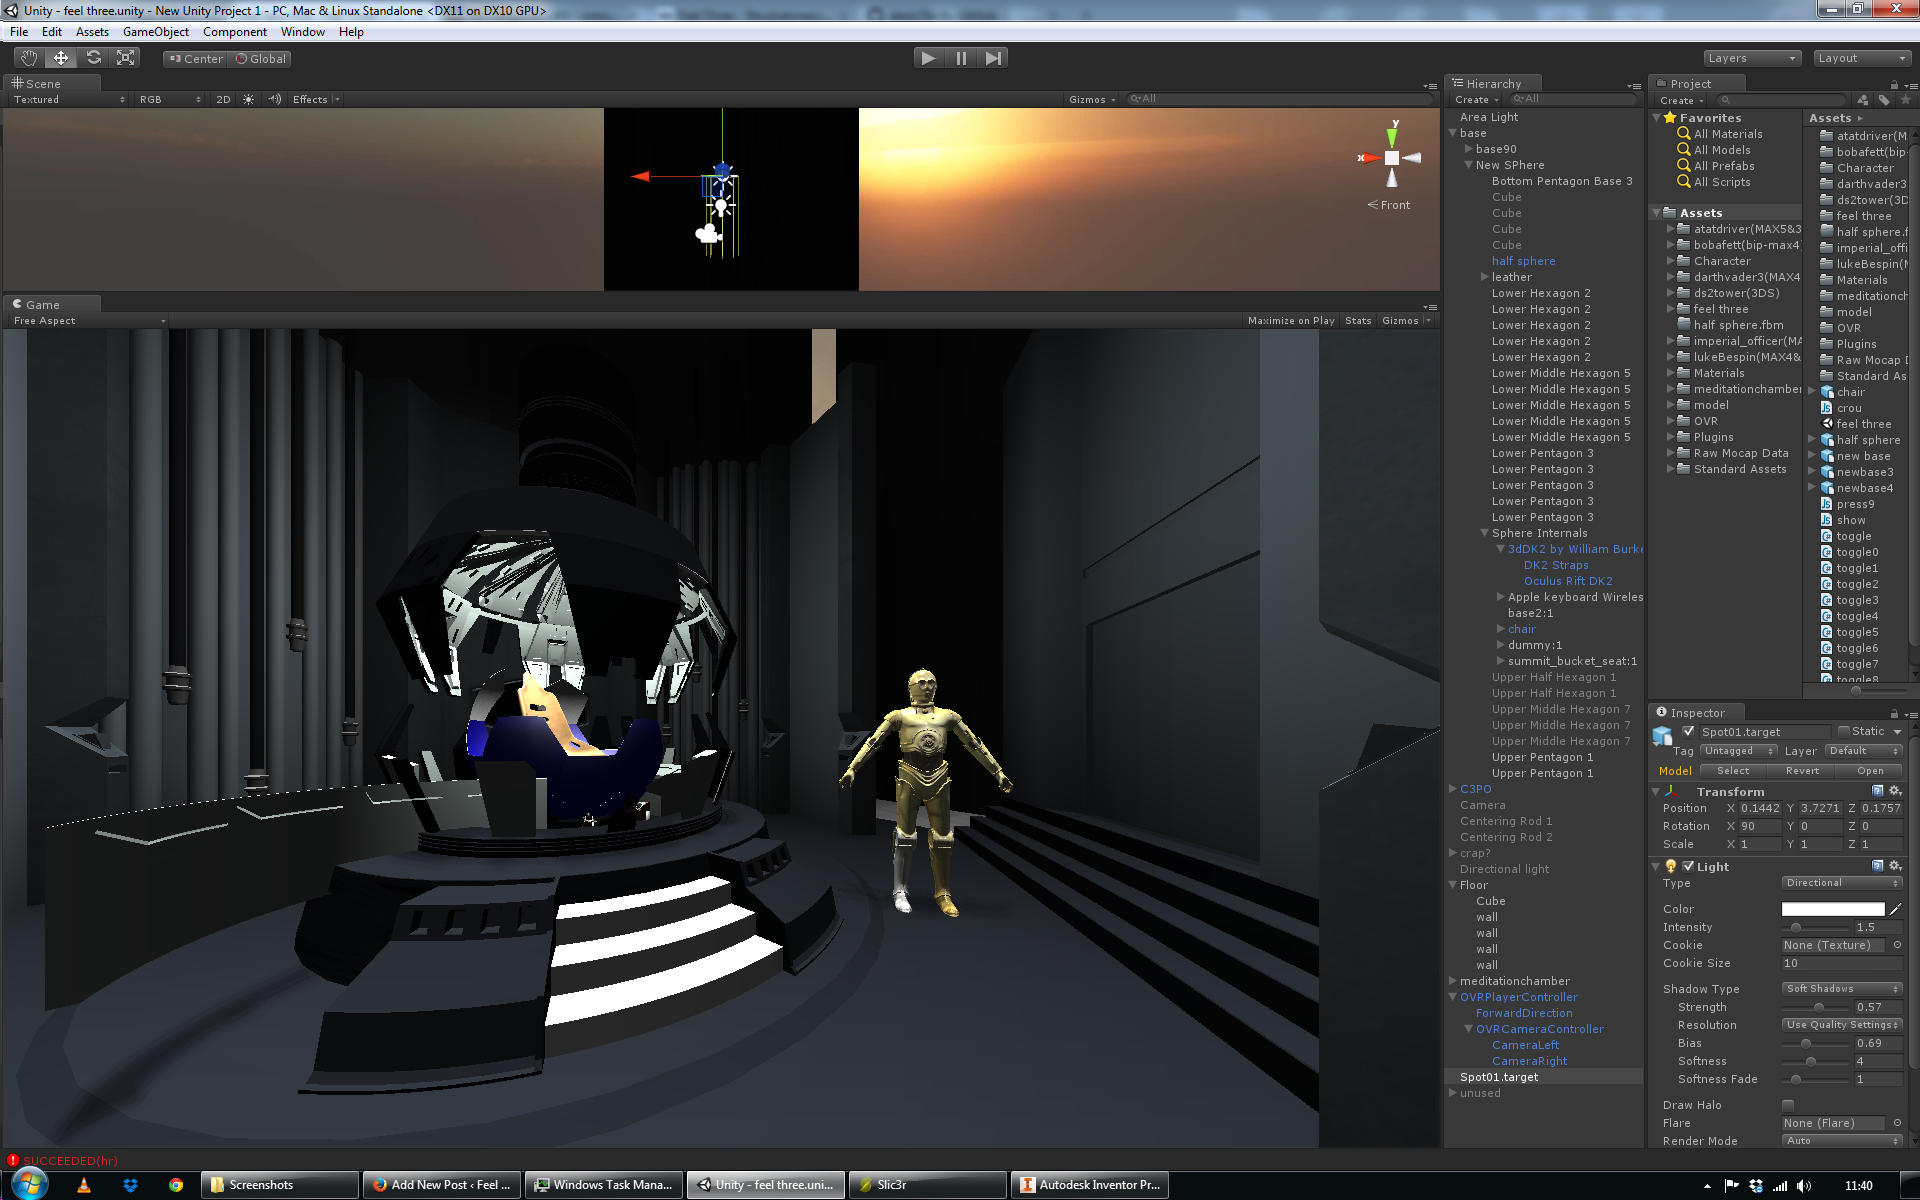Viewport: 1920px width, 1200px height.
Task: Click the Light component help icon
Action: (1877, 866)
